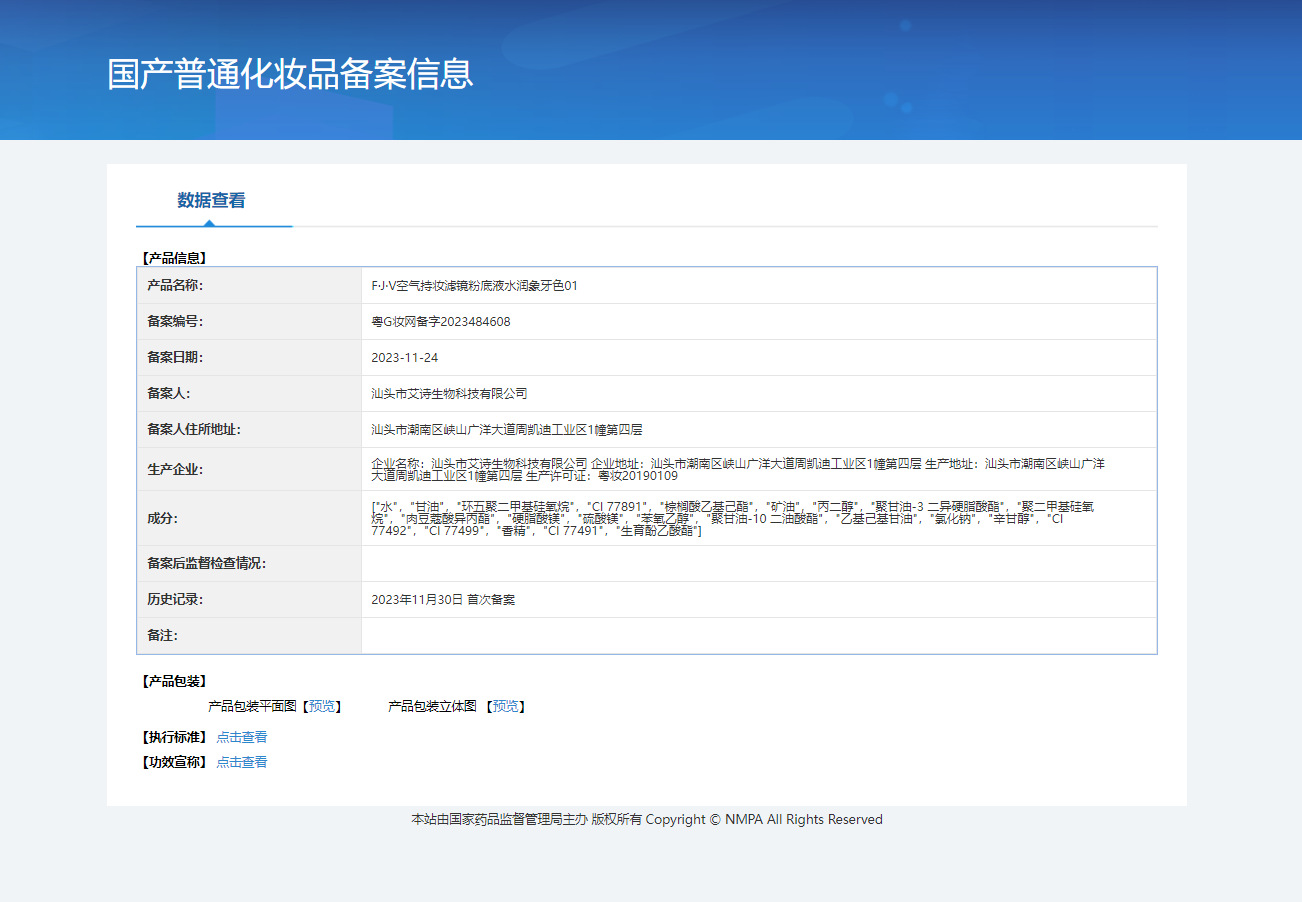Click the 国产普通化妆品备案信息 page title
This screenshot has height=902, width=1302.
click(x=290, y=75)
